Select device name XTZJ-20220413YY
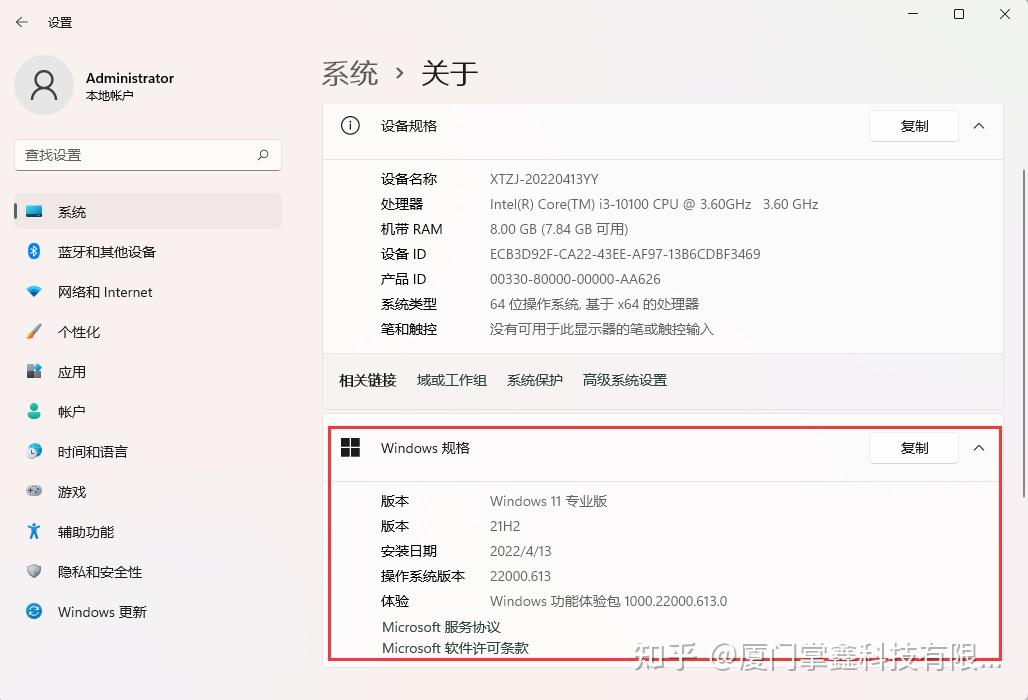Viewport: 1028px width, 700px height. click(544, 179)
